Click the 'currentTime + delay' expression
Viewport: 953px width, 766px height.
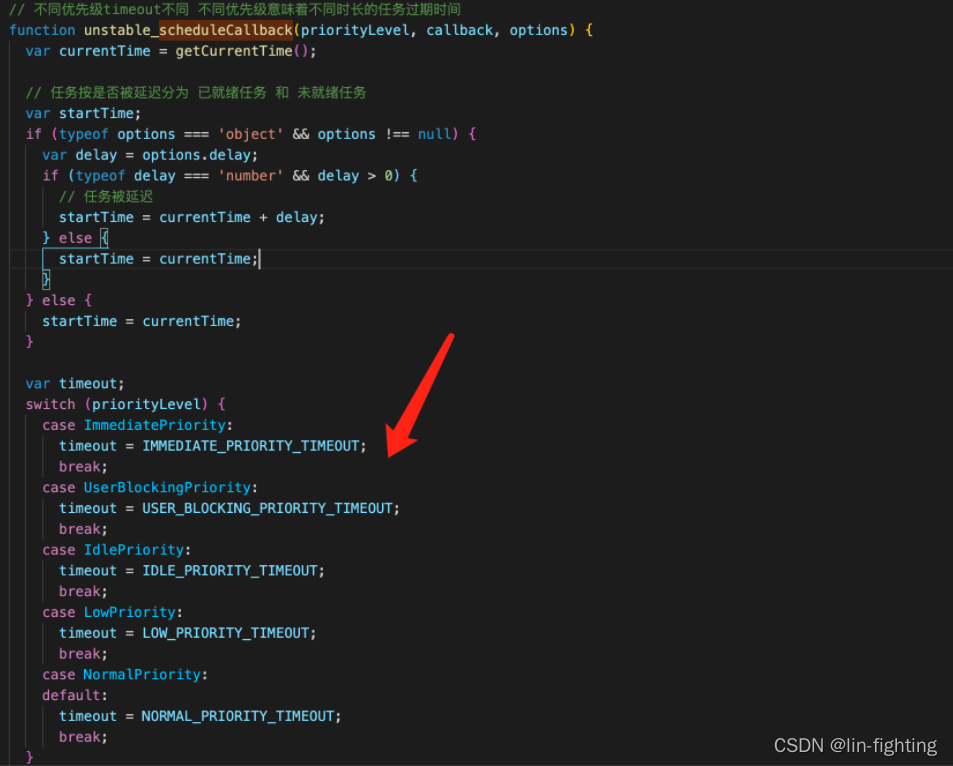(238, 217)
